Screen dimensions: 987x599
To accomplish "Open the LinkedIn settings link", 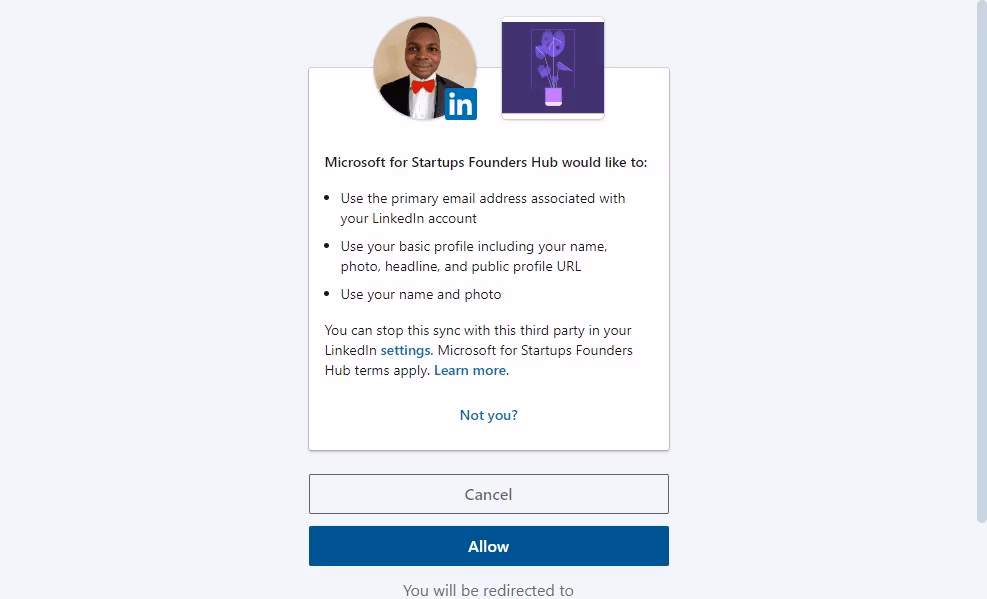I will (x=405, y=350).
